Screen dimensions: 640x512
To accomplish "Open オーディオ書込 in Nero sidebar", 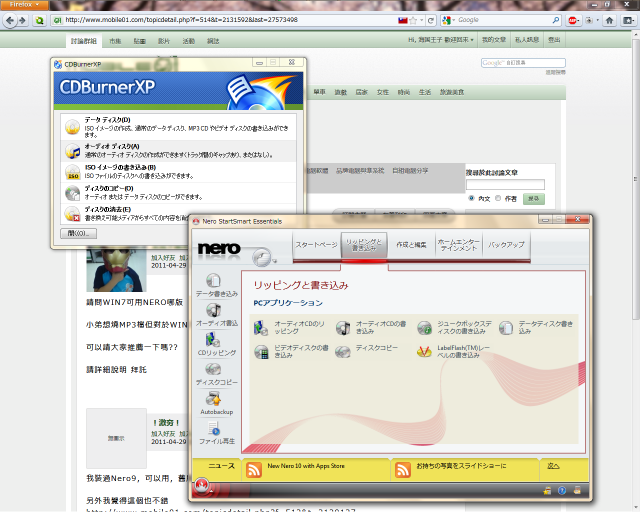I will [216, 314].
